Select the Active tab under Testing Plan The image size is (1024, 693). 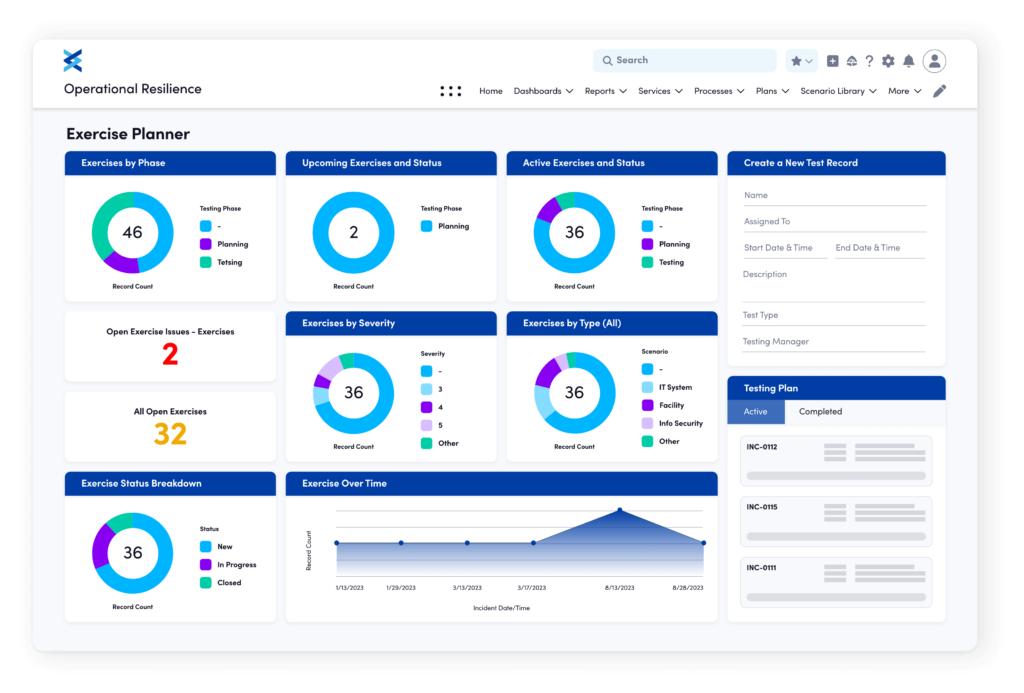(756, 411)
